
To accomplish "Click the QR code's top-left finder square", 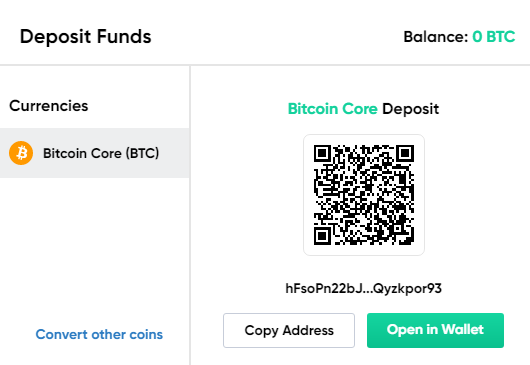I will pos(322,154).
